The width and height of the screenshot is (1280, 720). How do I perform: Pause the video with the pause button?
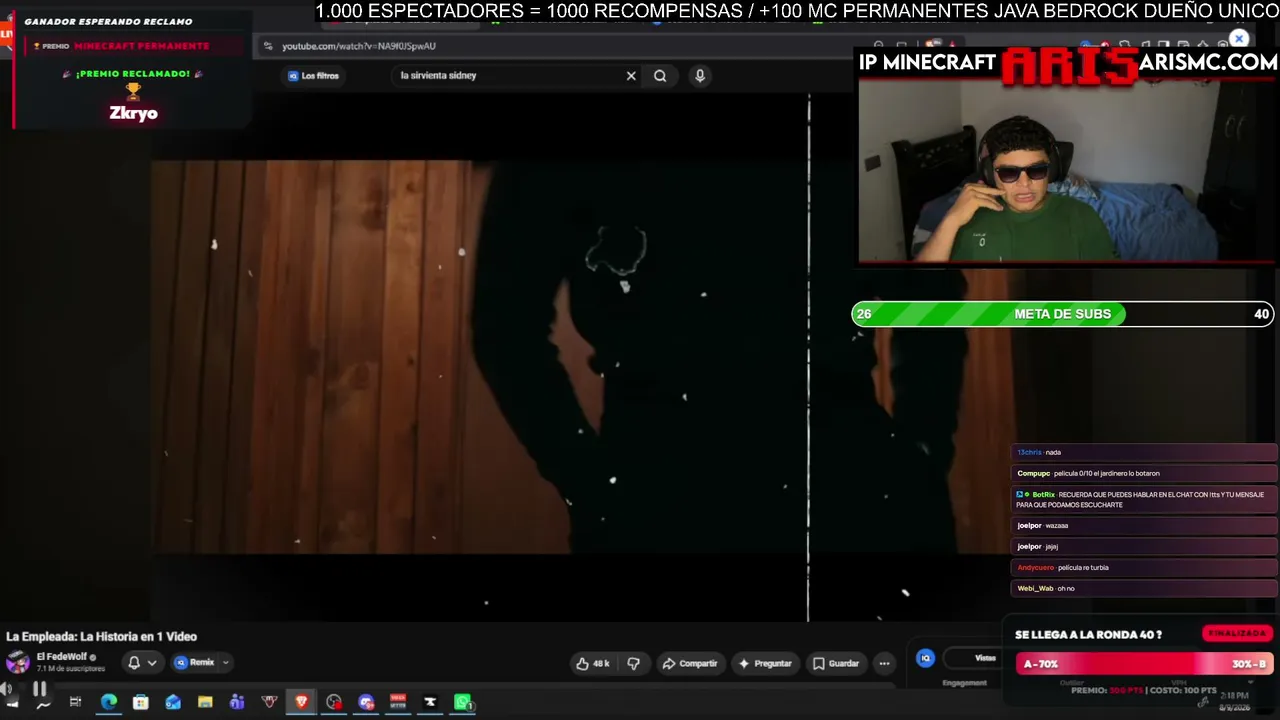click(40, 689)
